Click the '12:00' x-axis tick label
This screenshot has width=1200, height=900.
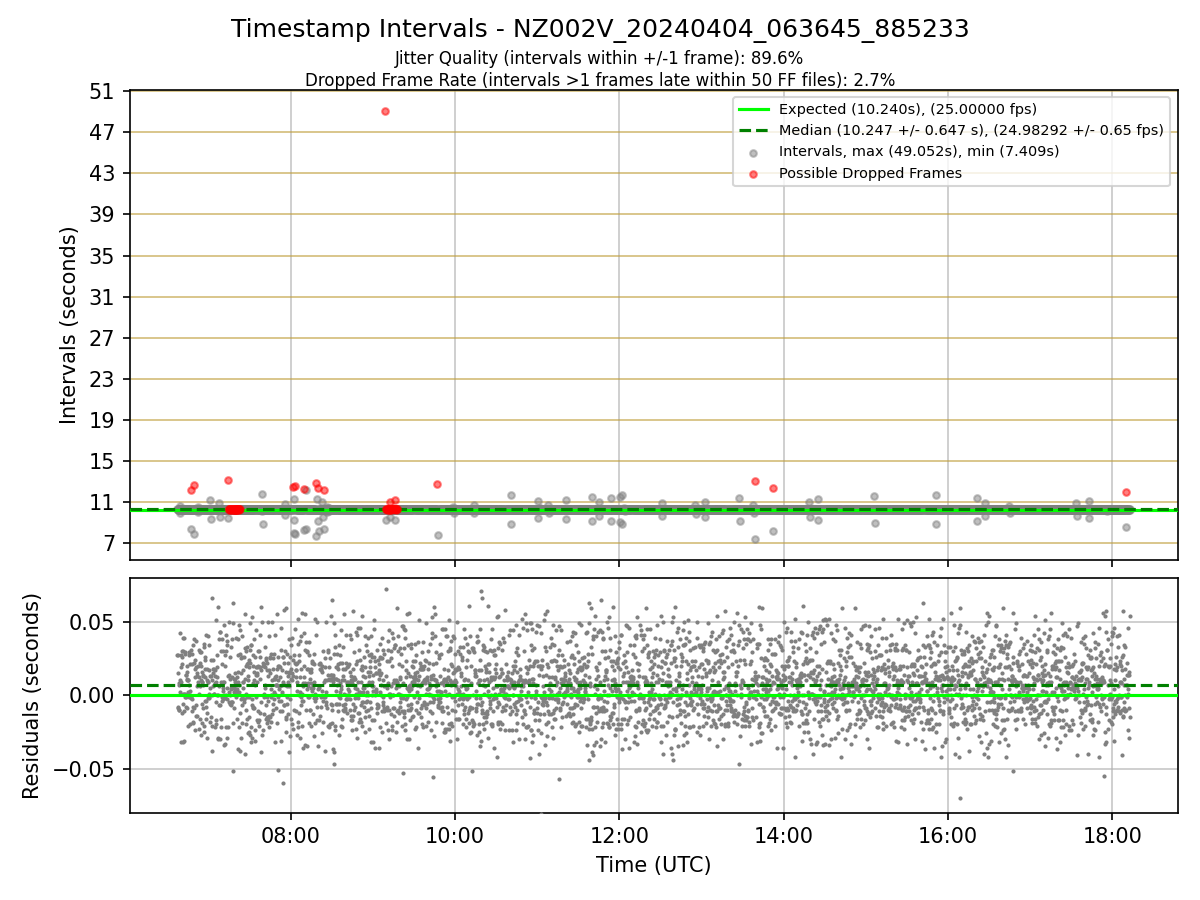coord(619,835)
